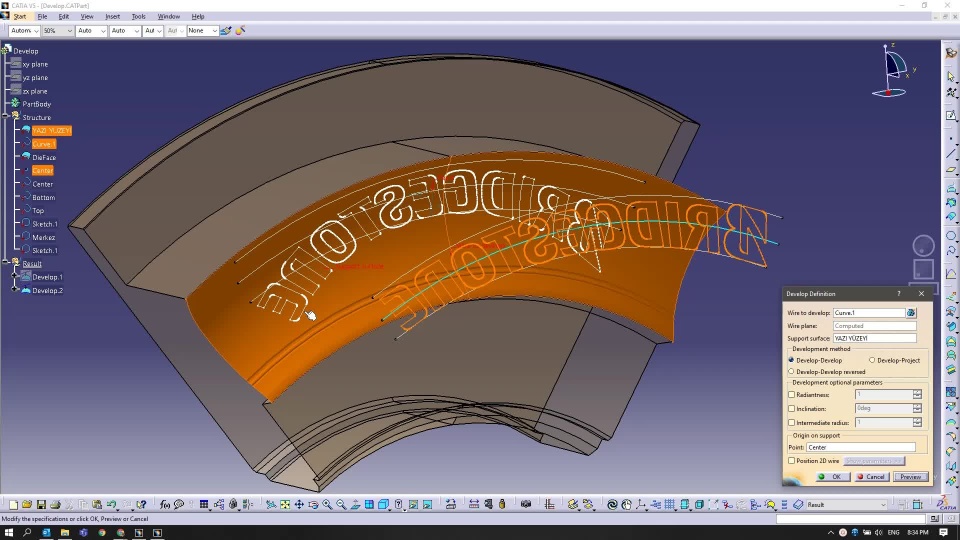
Task: Adjust the Radiantness value spinner
Action: [917, 395]
